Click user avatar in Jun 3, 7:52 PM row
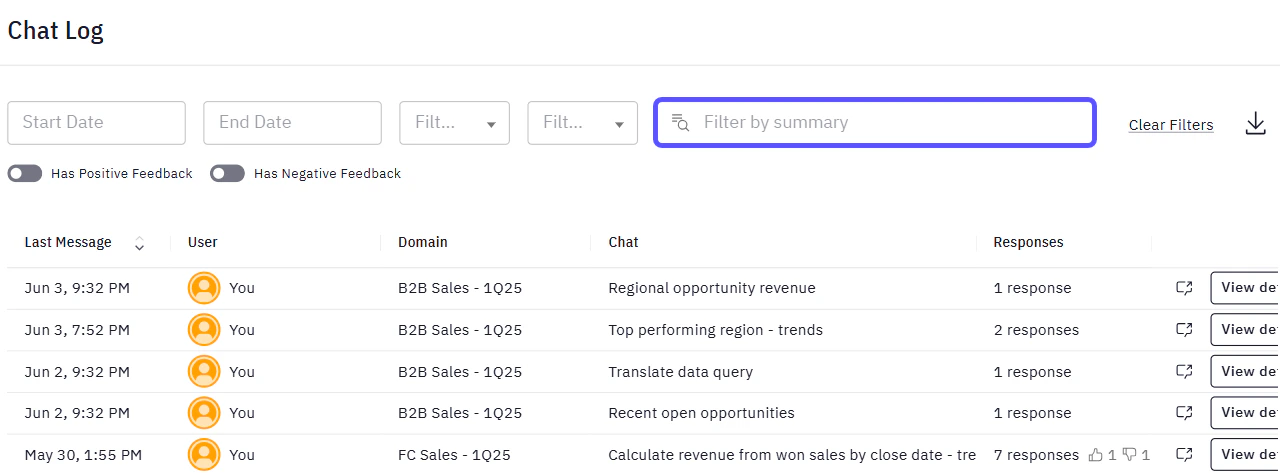 coord(204,329)
